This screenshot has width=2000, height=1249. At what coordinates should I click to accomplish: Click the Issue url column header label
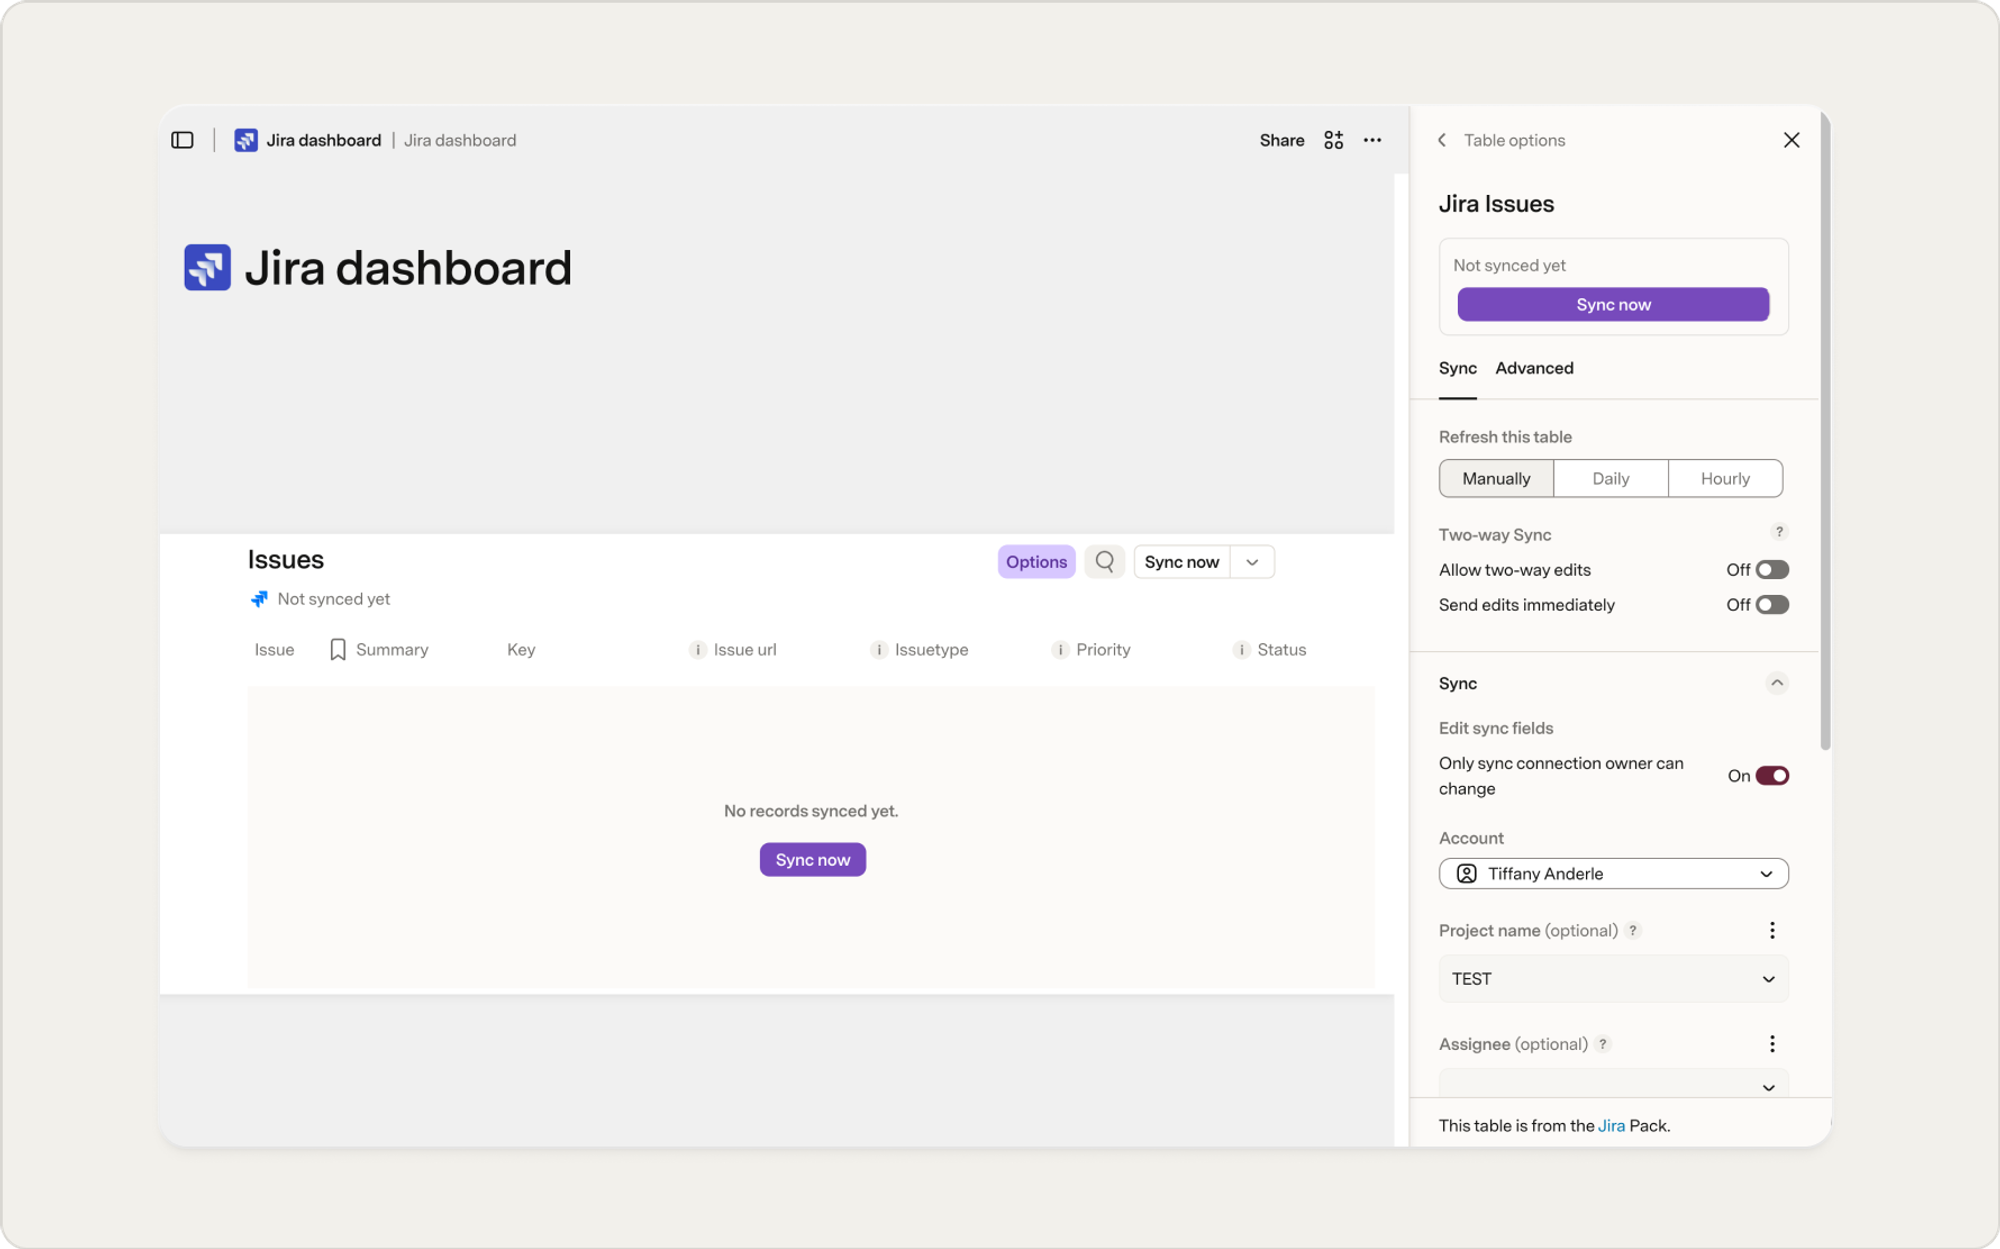pyautogui.click(x=745, y=650)
